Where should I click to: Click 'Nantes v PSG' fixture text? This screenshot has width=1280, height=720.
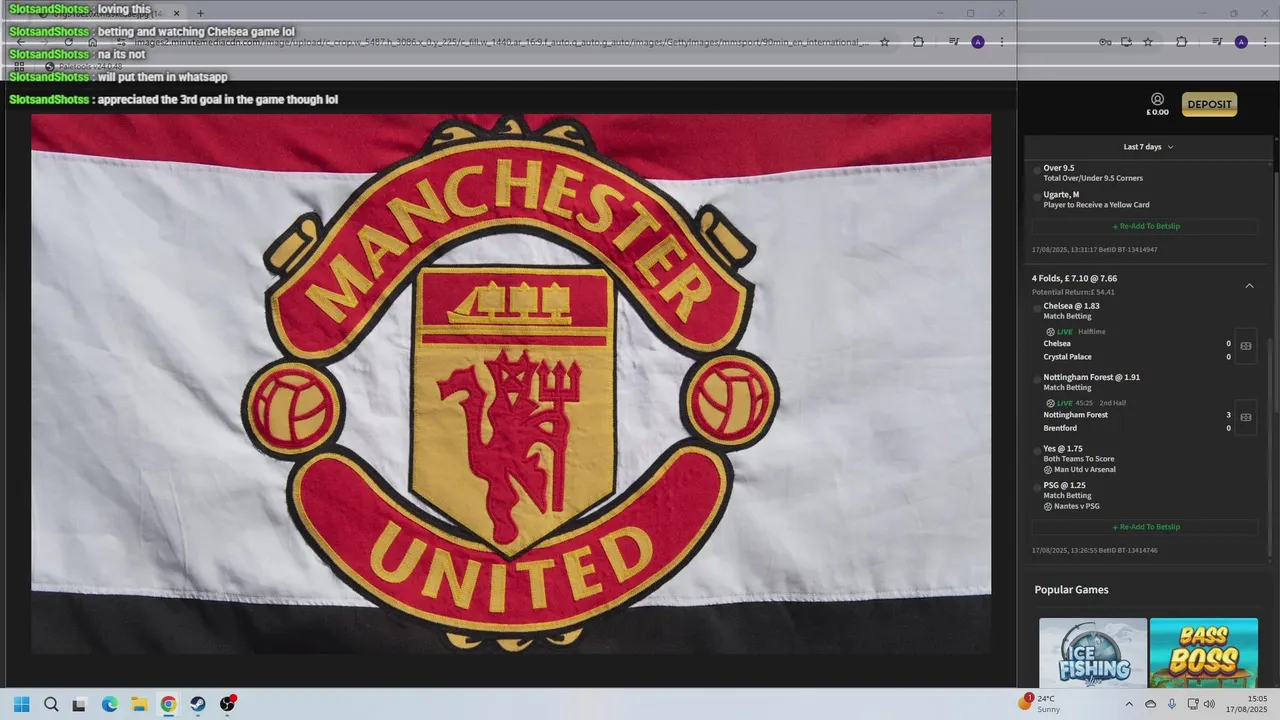1077,506
